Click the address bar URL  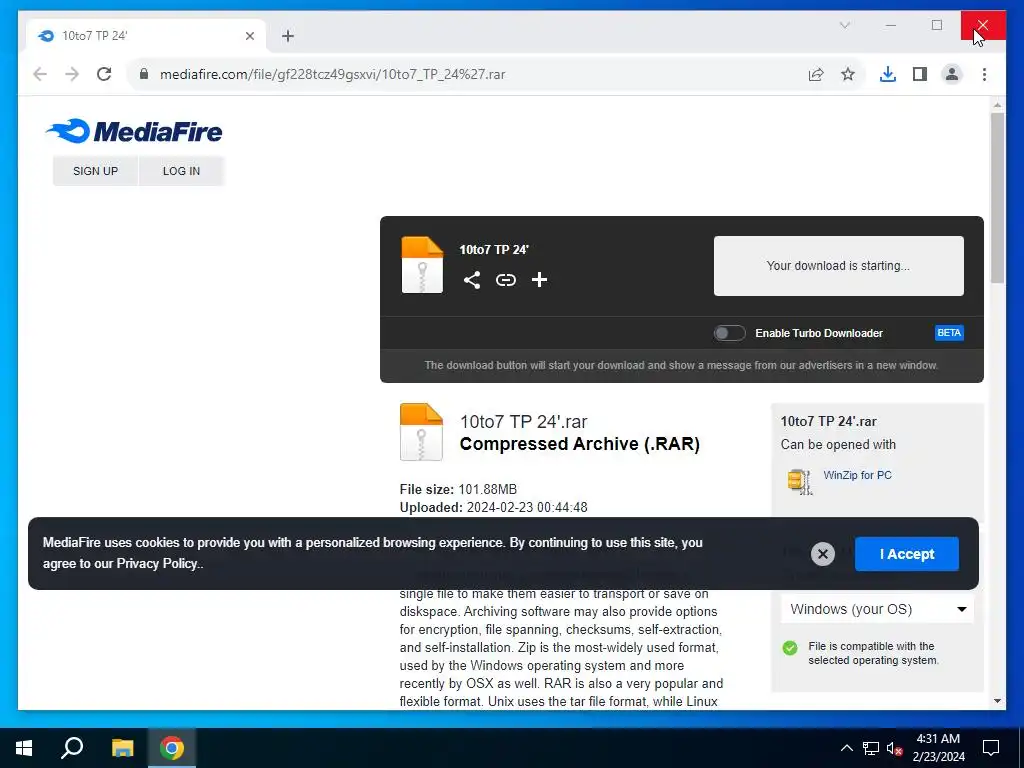click(332, 74)
